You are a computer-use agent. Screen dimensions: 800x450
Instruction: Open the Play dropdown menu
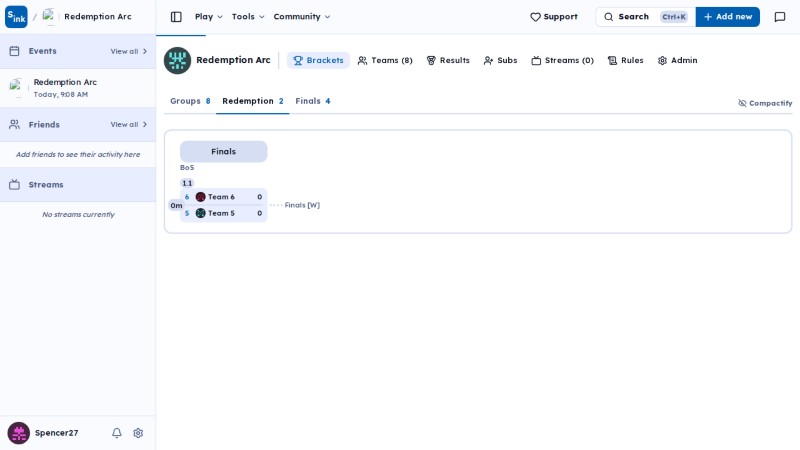(209, 17)
